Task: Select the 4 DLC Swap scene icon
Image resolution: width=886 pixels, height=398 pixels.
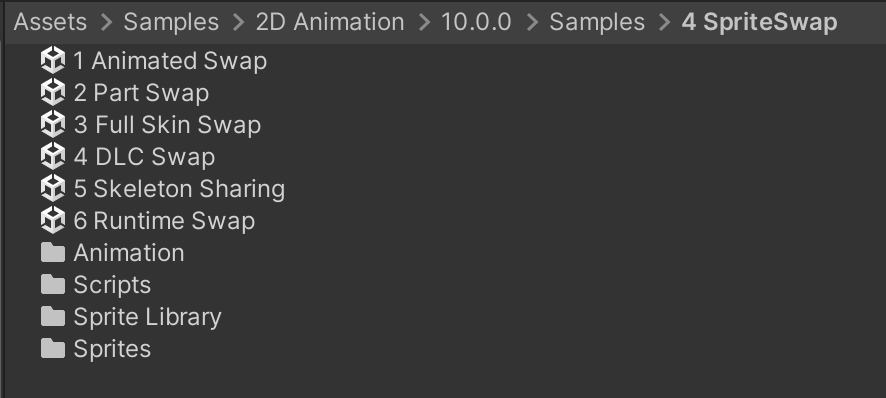Action: point(53,157)
